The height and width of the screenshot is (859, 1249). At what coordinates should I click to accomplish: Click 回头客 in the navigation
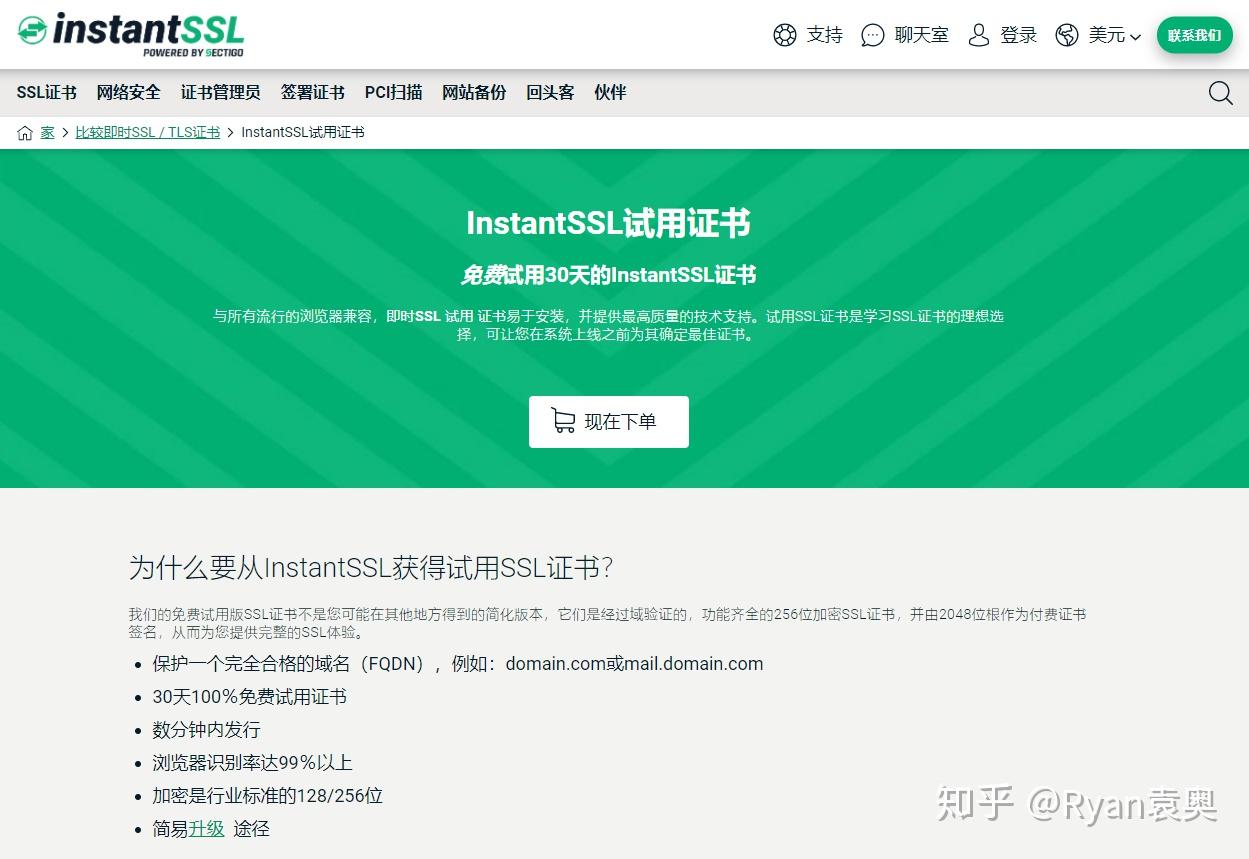pyautogui.click(x=550, y=92)
